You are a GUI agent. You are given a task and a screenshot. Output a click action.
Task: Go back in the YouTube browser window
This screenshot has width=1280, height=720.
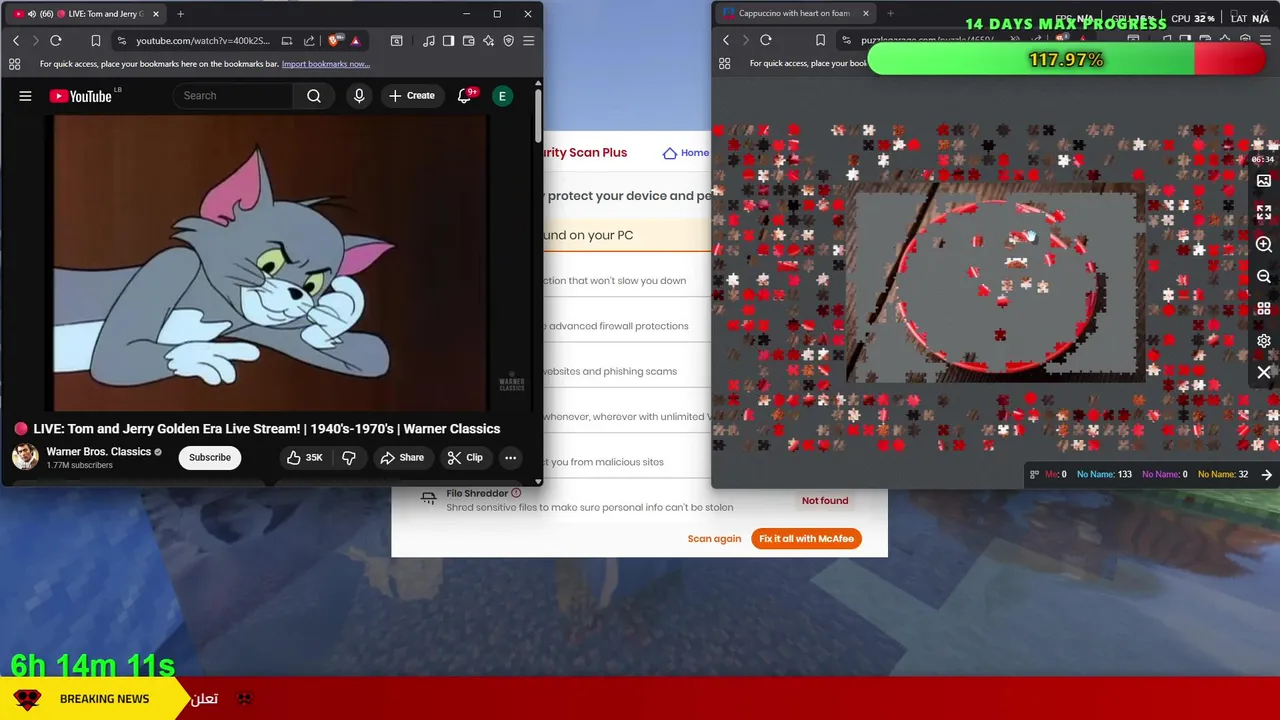click(x=16, y=41)
